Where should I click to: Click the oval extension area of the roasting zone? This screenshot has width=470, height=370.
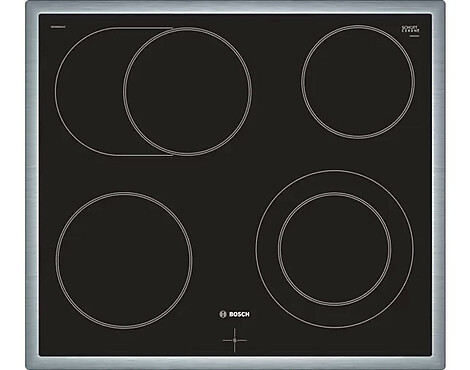coord(89,91)
